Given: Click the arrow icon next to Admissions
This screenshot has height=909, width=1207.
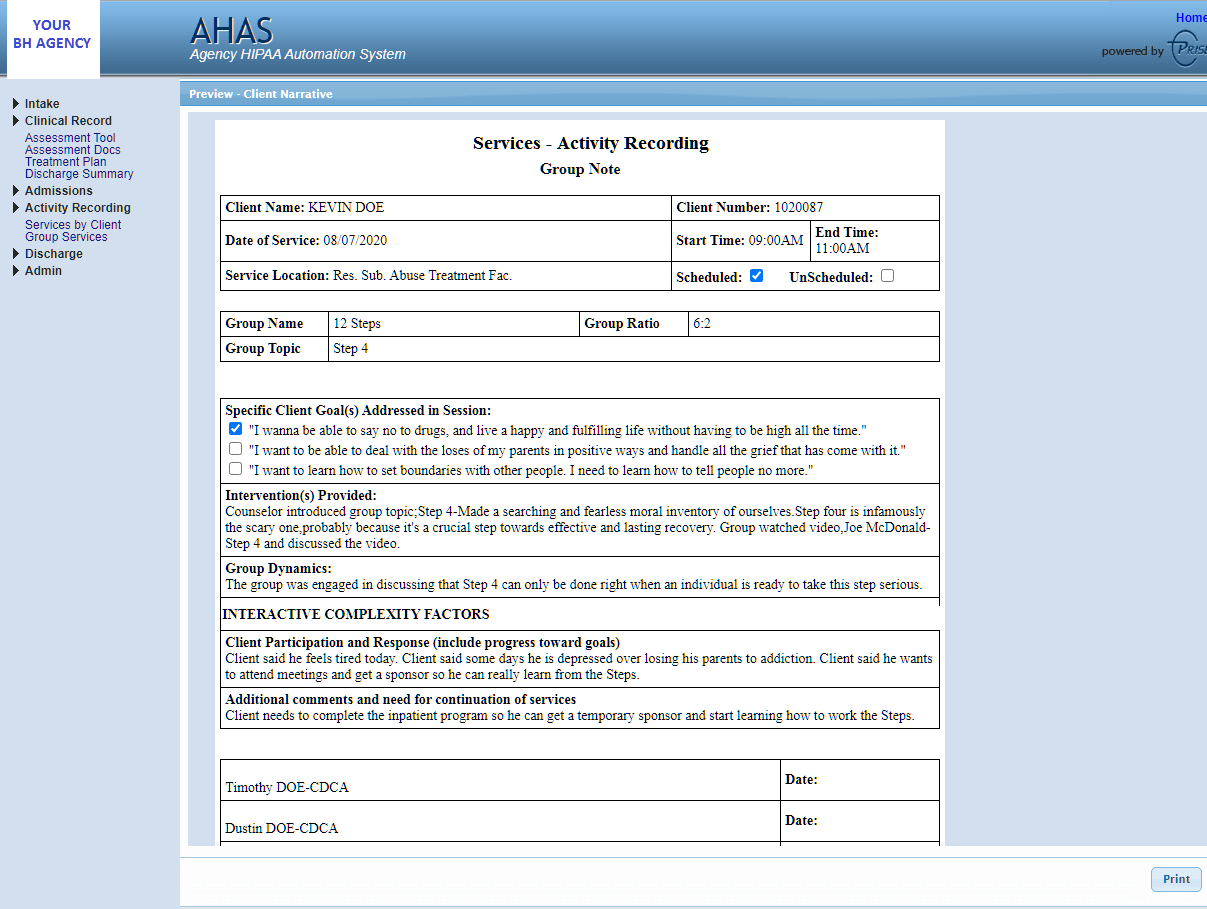Looking at the screenshot, I should 14,190.
